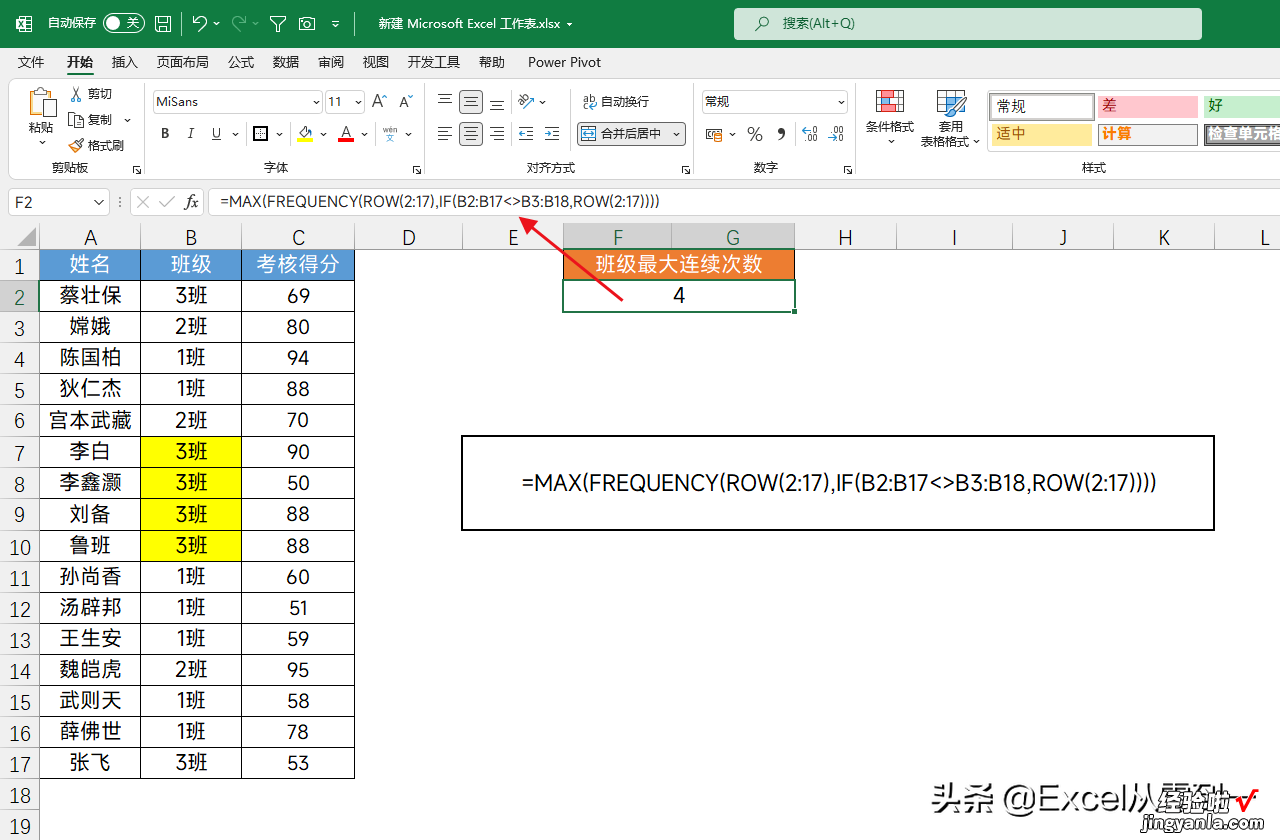Open the accounting number format dropdown arrow
Screen dimensions: 1280x840
(732, 134)
